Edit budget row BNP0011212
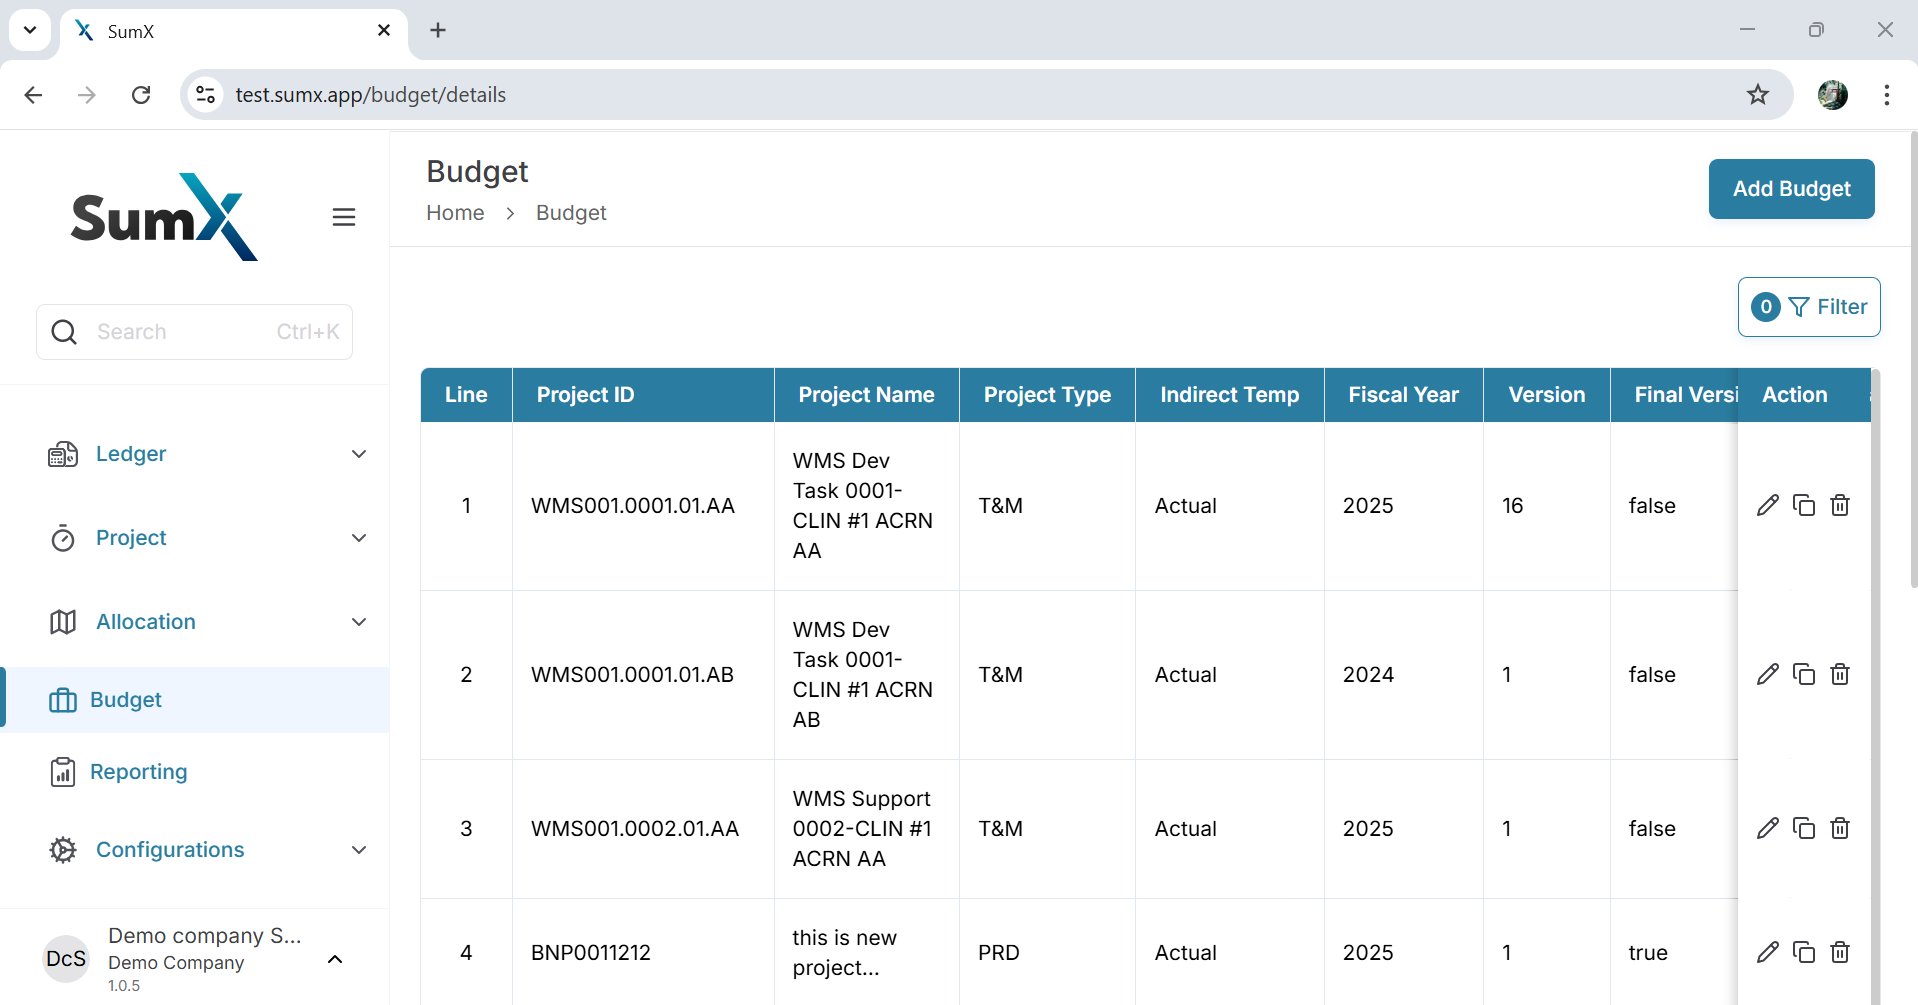This screenshot has width=1918, height=1005. point(1768,952)
